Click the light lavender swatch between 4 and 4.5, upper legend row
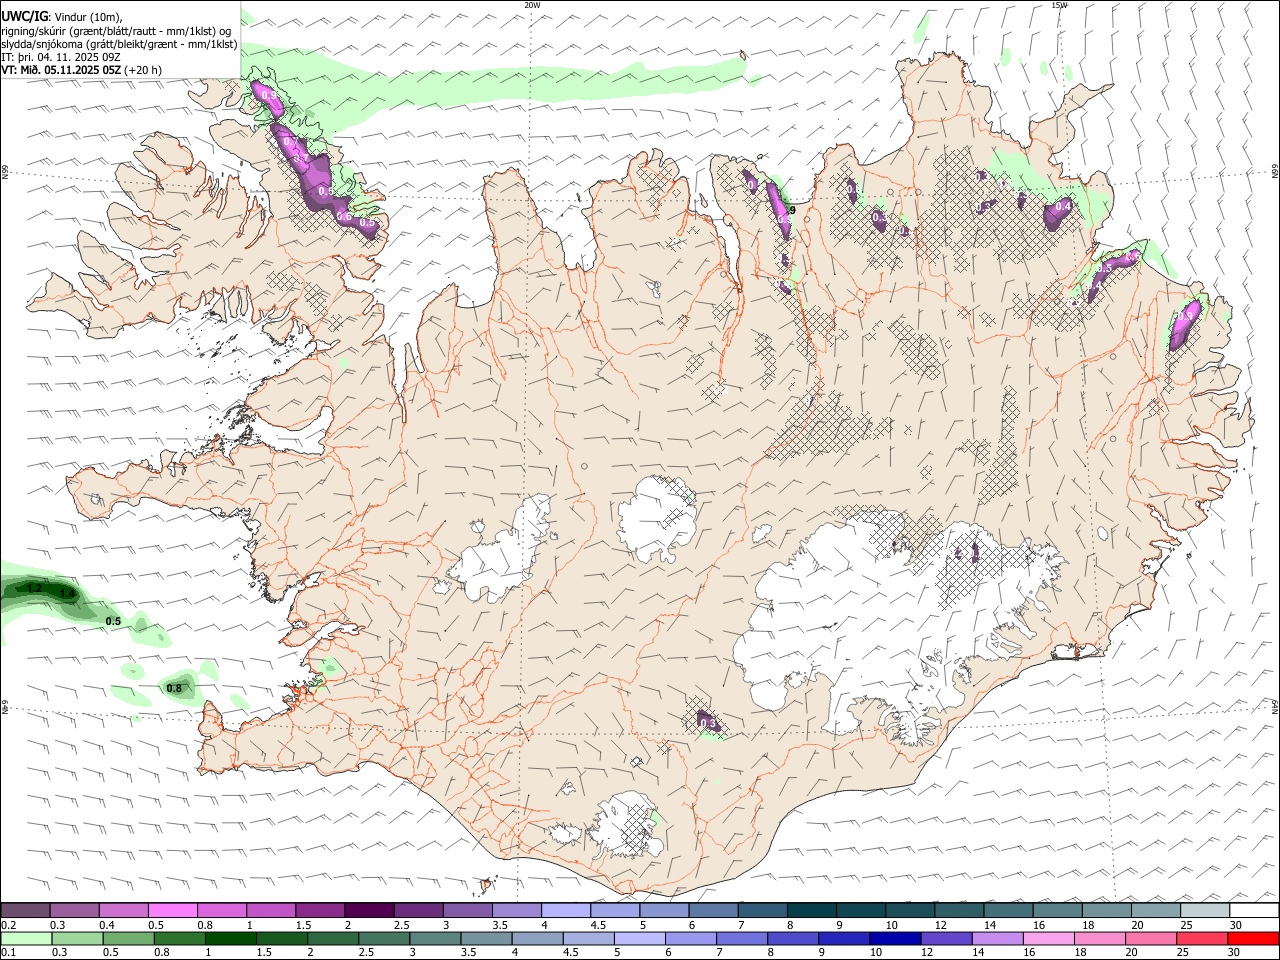The image size is (1280, 960). point(565,910)
